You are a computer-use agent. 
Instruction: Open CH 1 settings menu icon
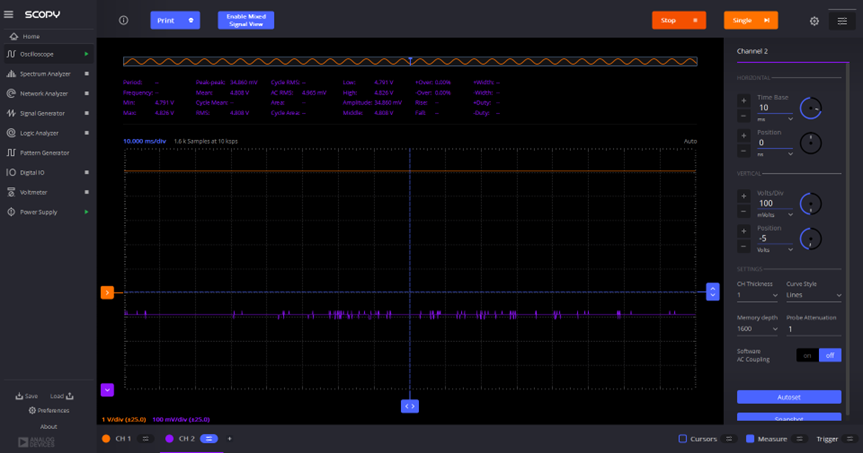[x=146, y=439]
